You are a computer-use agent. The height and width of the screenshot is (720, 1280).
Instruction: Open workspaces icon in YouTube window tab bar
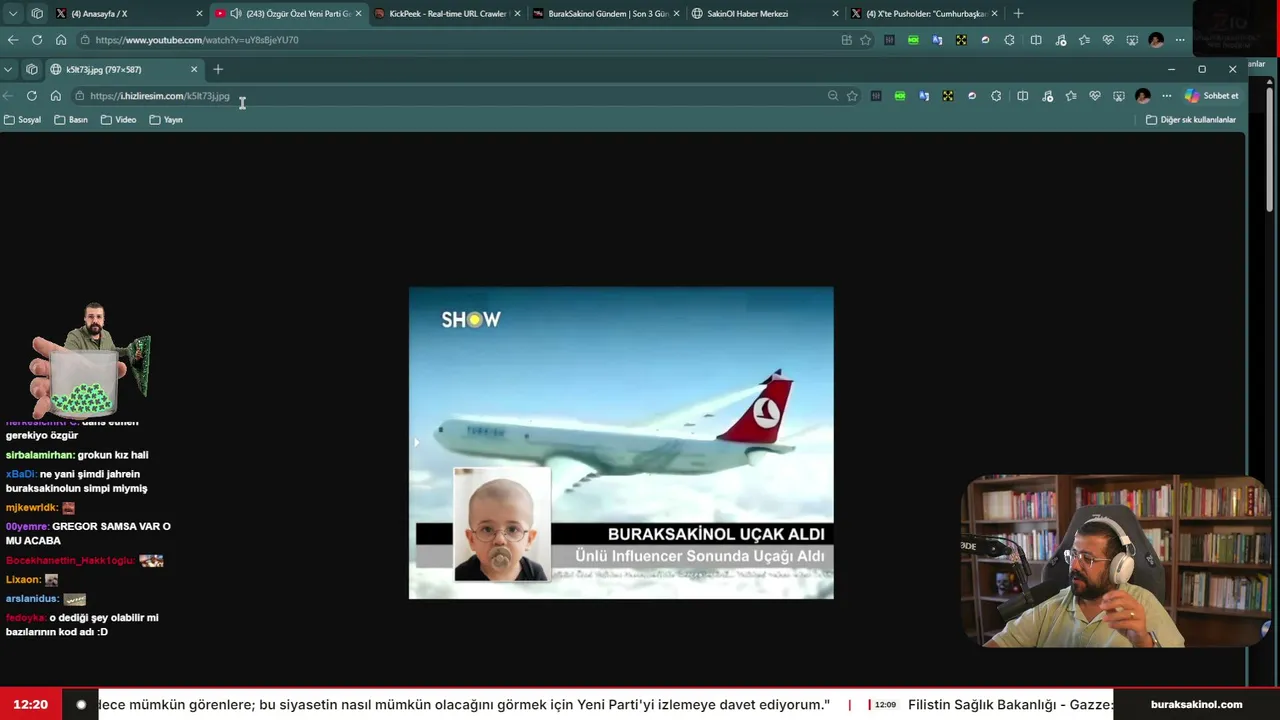click(x=37, y=14)
